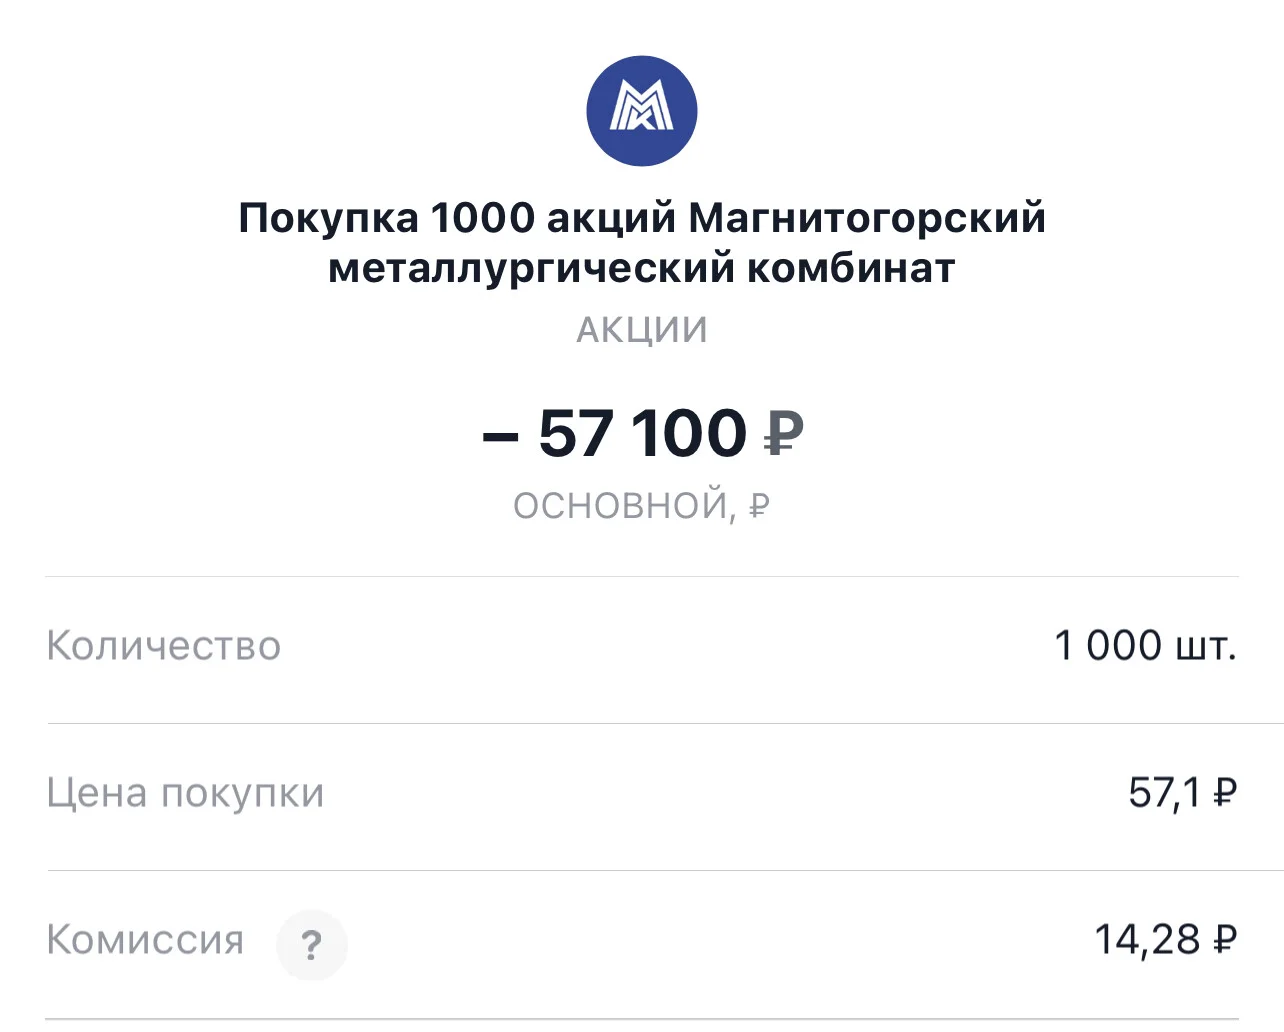Screen dimensions: 1284x1032
Task: Click the word Покупка in the heading
Action: (x=329, y=218)
